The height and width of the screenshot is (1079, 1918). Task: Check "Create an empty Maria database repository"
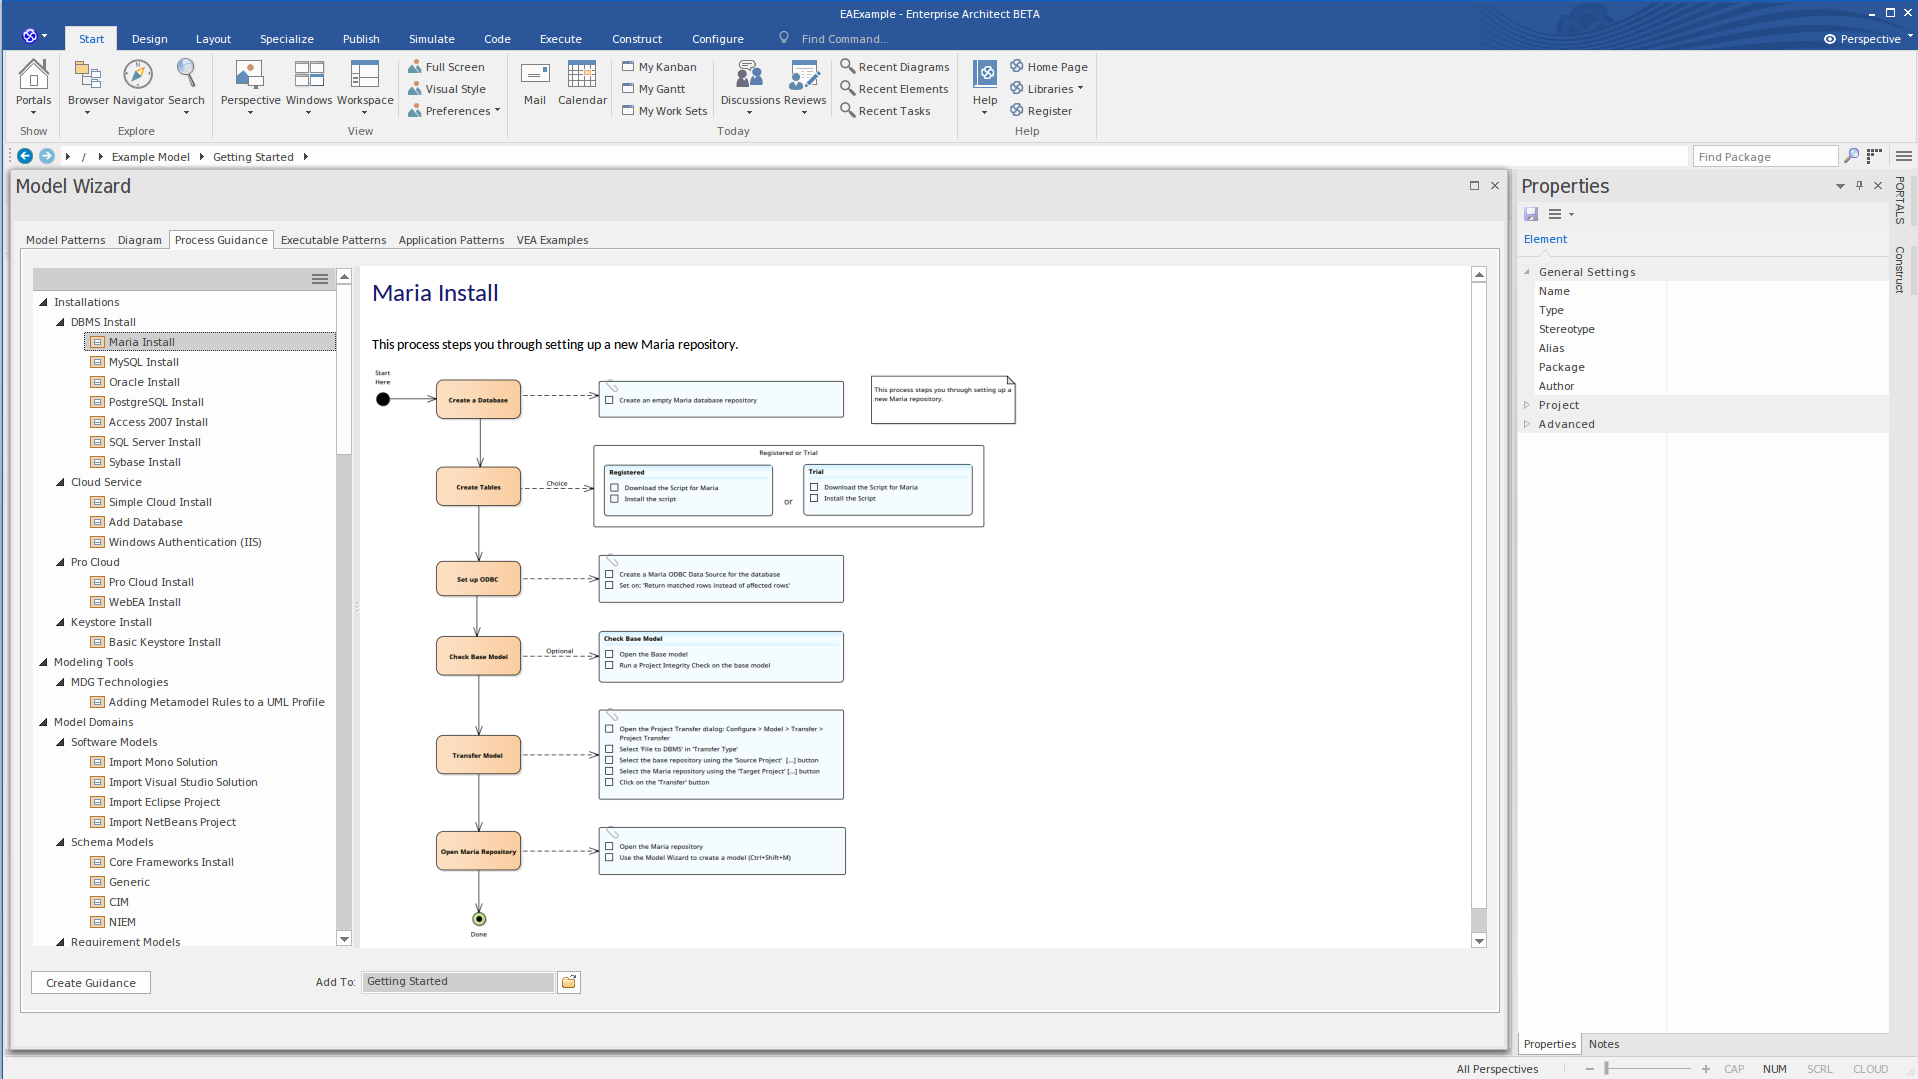click(x=610, y=399)
